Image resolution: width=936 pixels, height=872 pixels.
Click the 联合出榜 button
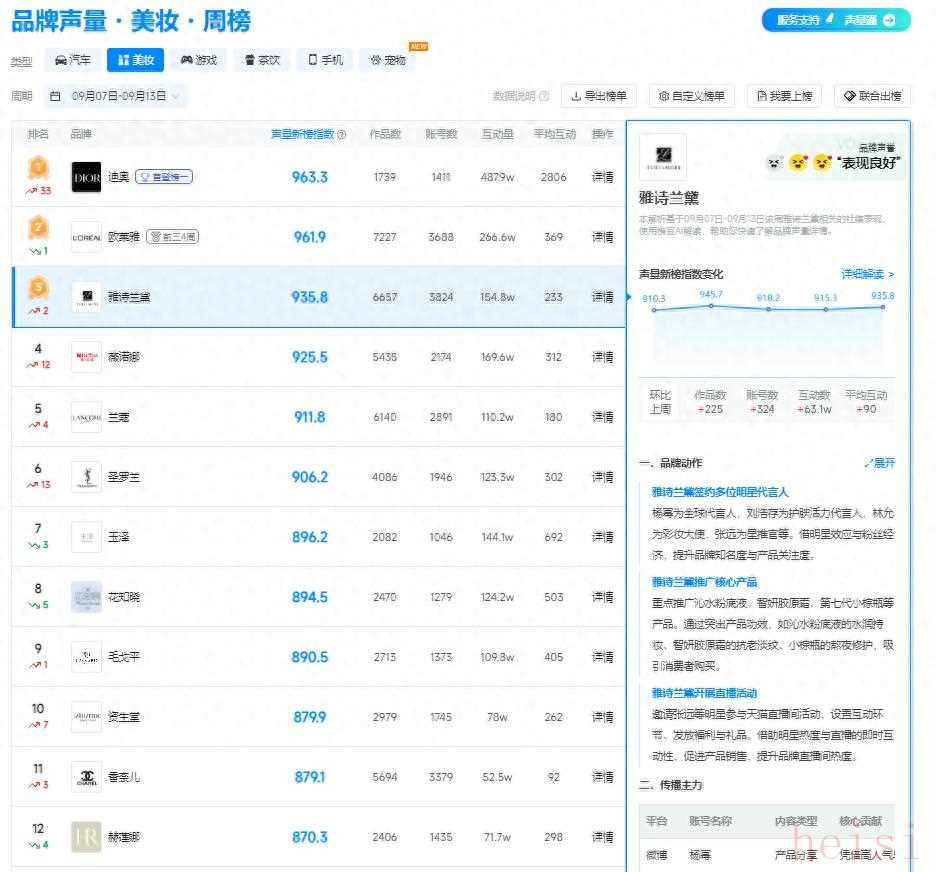(873, 96)
